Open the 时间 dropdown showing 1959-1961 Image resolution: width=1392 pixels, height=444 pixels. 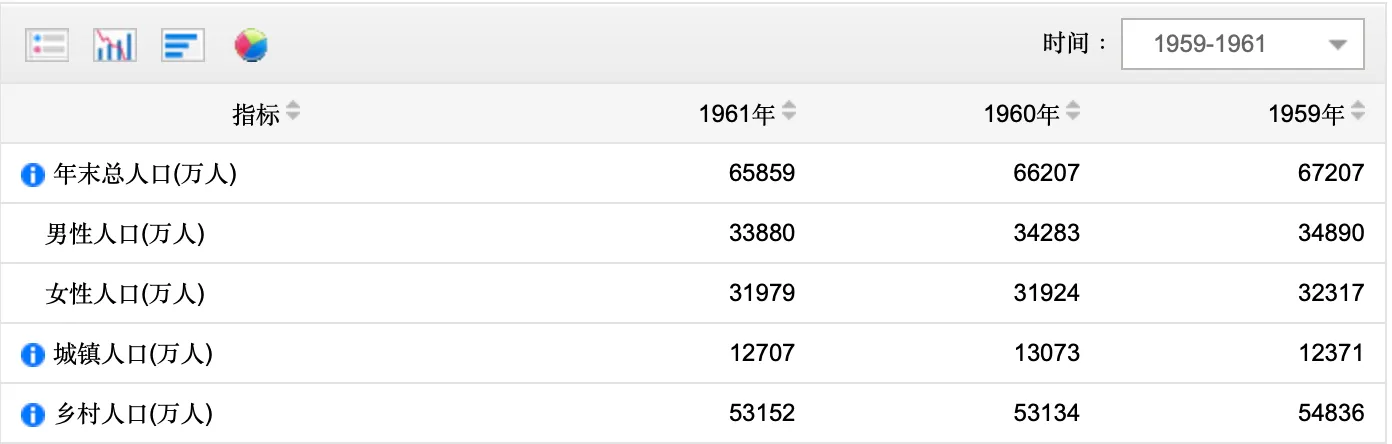coord(1242,45)
